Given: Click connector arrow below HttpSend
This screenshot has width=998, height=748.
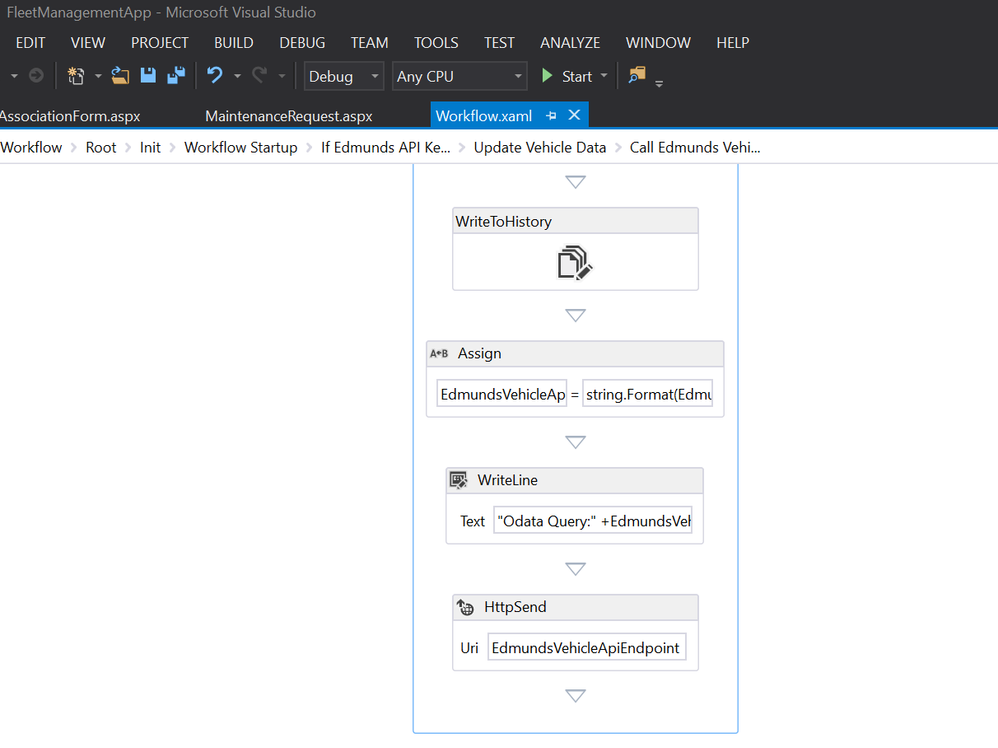Looking at the screenshot, I should 575,695.
